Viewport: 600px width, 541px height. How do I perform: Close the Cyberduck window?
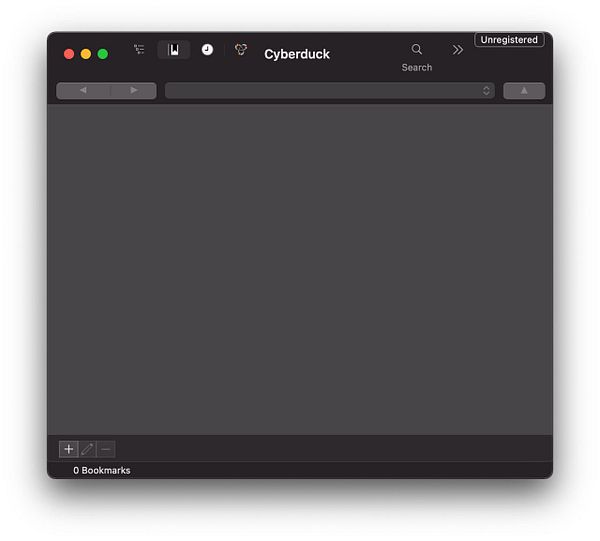click(69, 54)
